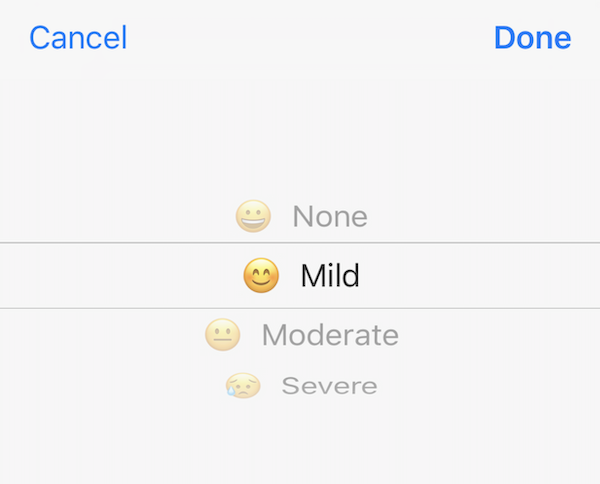Pick the crying face emoji beside Severe
This screenshot has height=484, width=600.
(x=243, y=386)
